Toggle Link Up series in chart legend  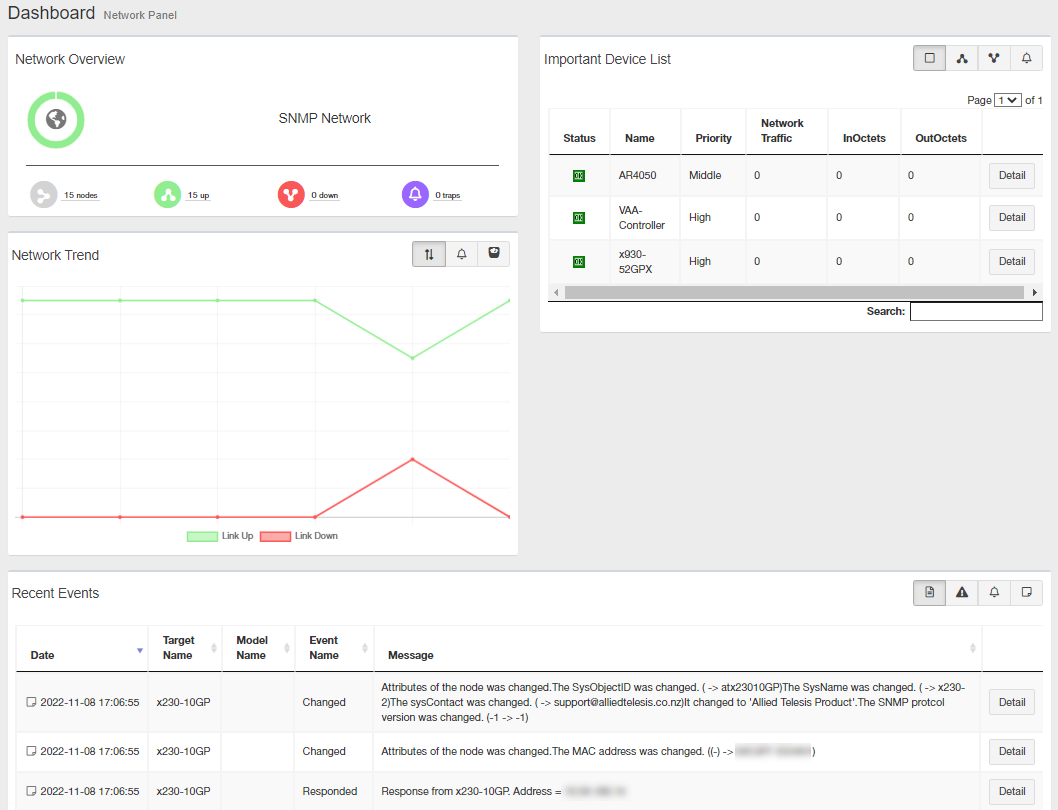click(x=203, y=537)
